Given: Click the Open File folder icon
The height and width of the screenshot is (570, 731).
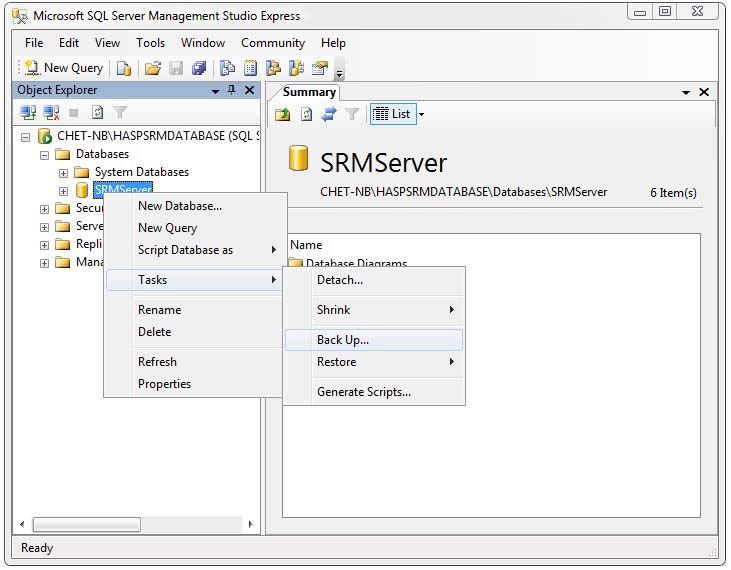Looking at the screenshot, I should coord(152,68).
